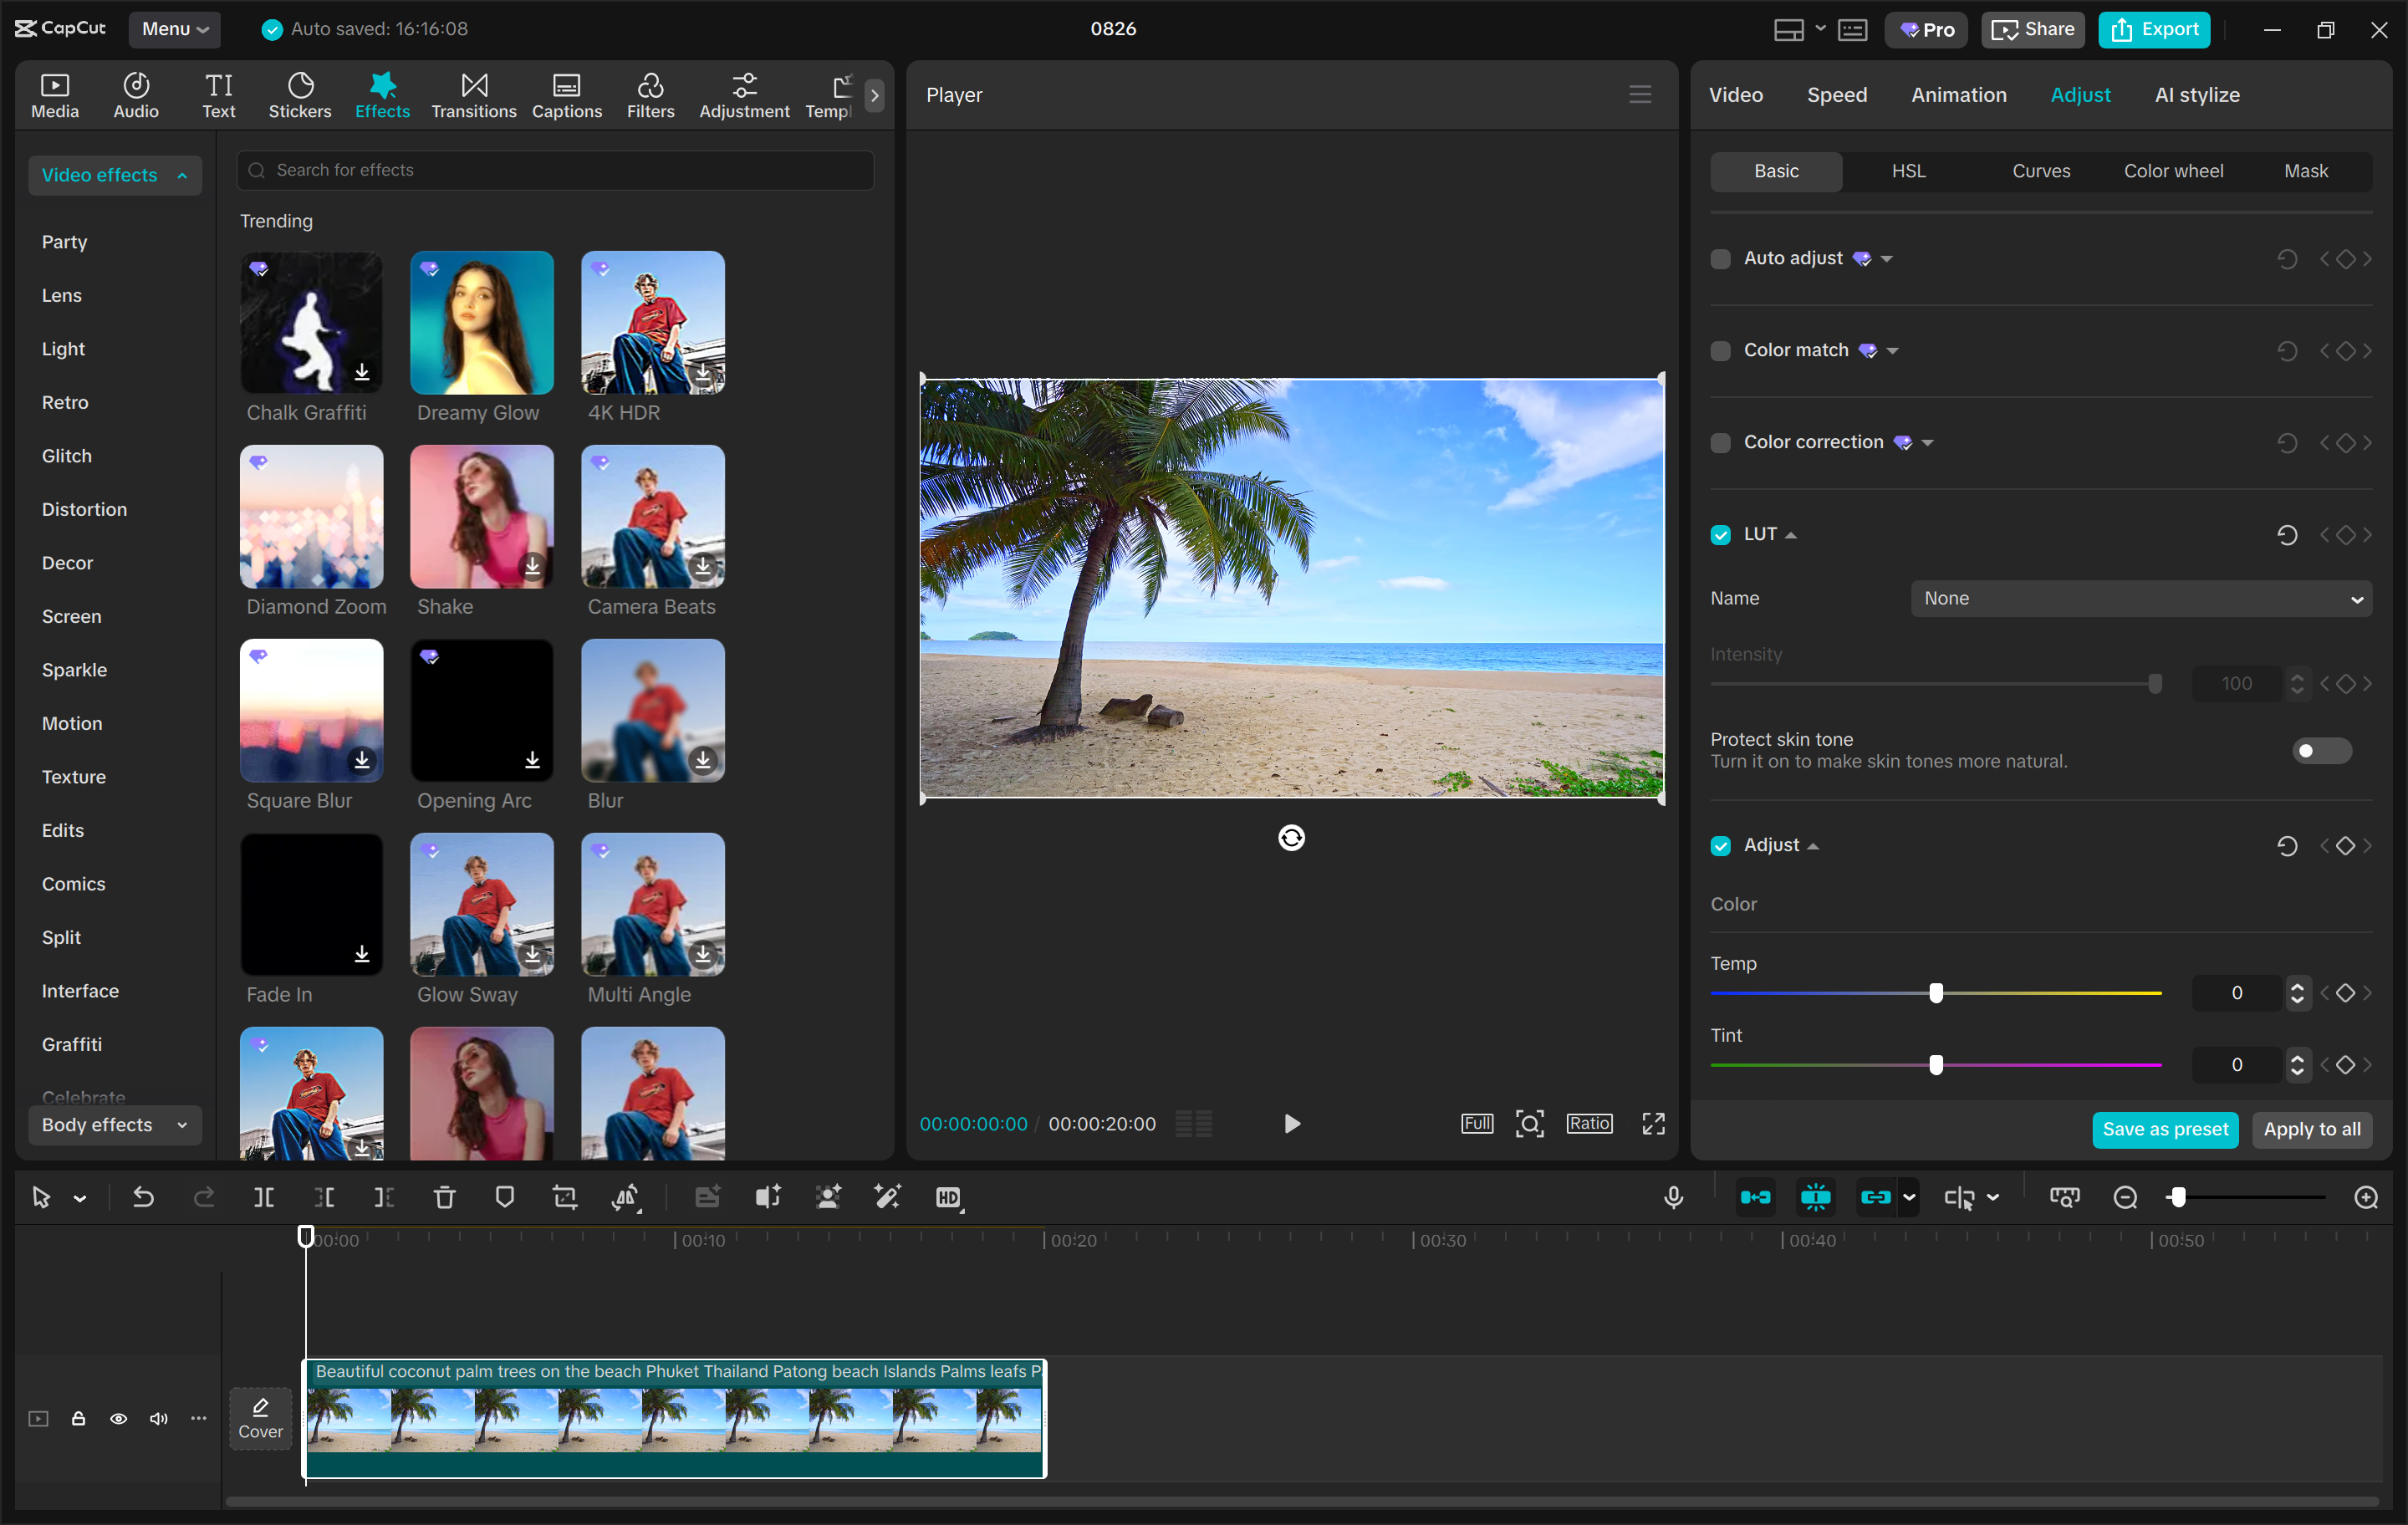Open the Filters panel icon

click(x=650, y=94)
